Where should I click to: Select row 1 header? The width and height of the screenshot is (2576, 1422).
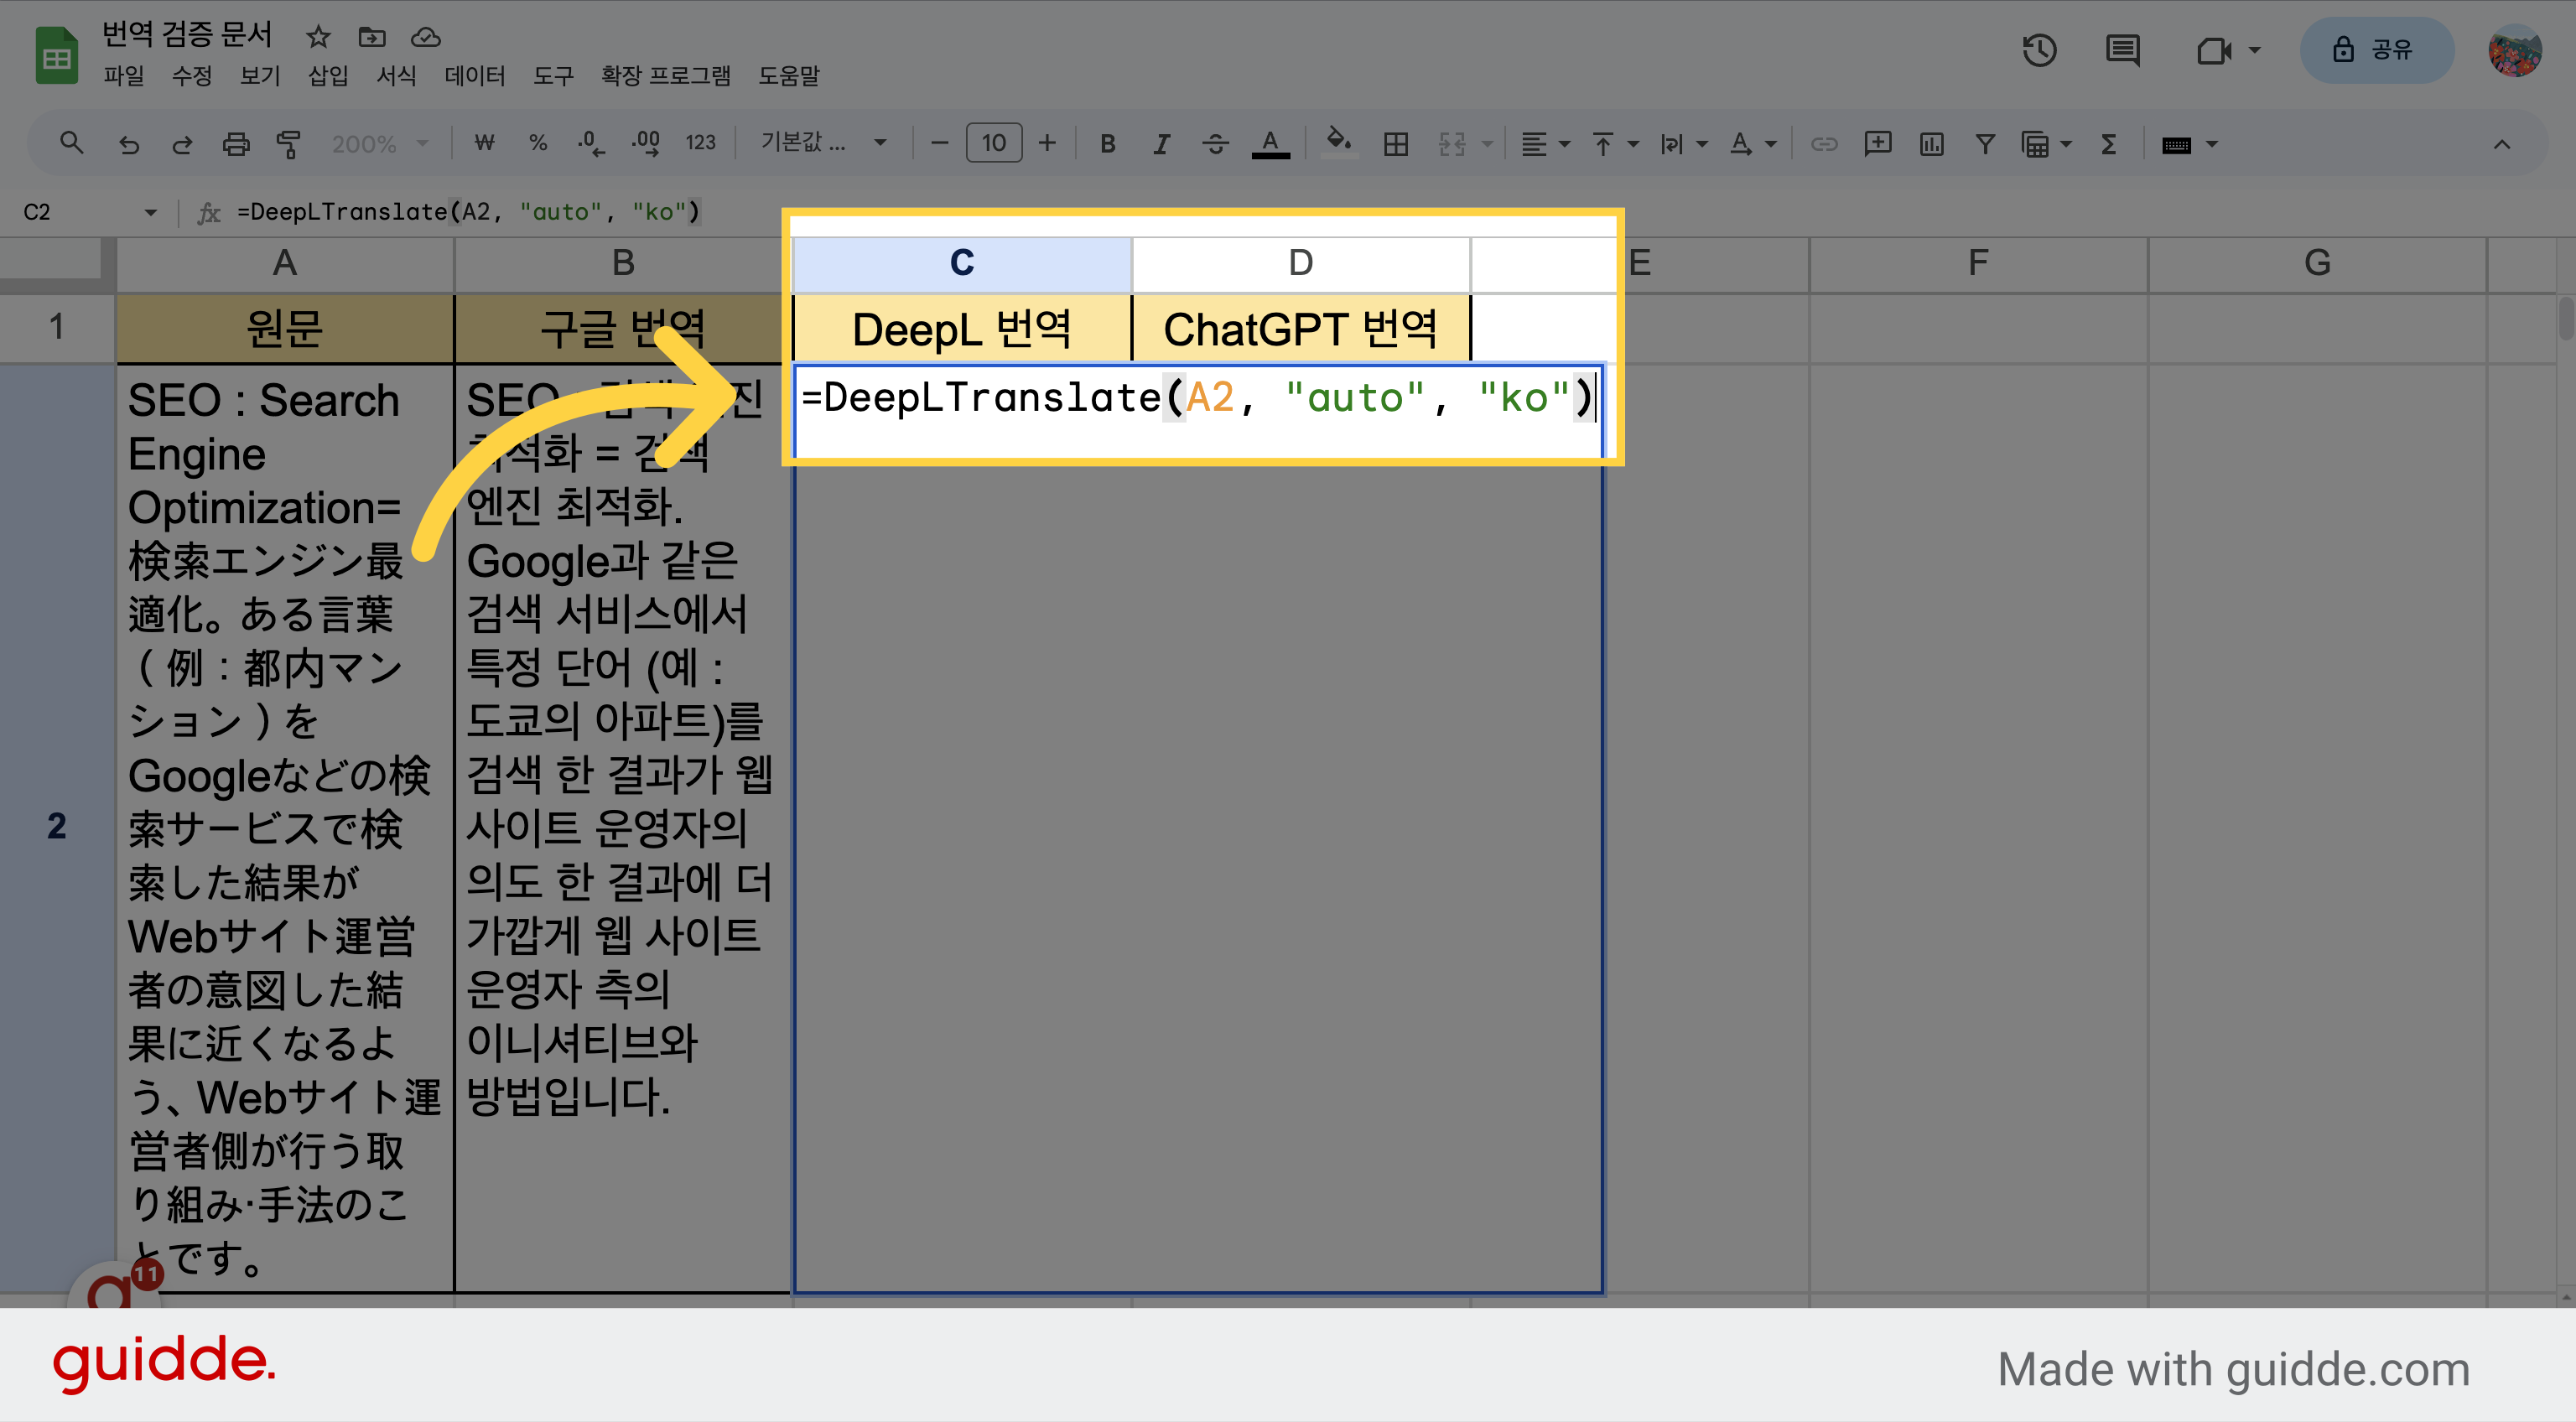pyautogui.click(x=57, y=327)
